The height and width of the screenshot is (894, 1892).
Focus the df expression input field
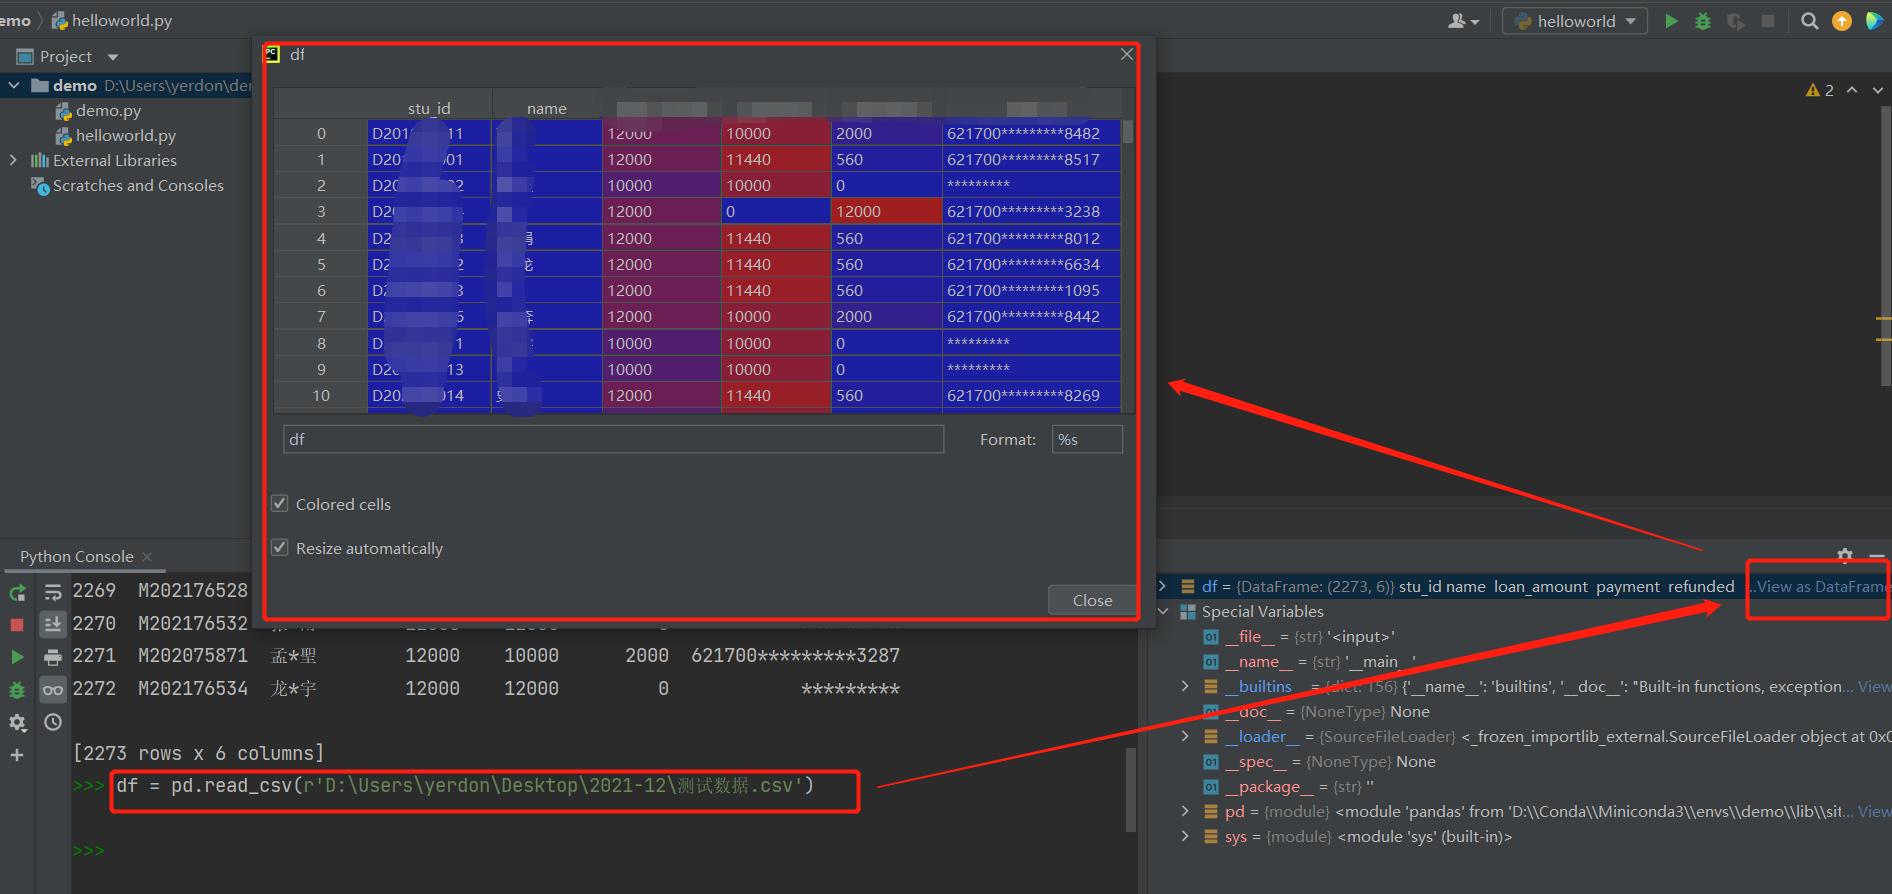613,439
